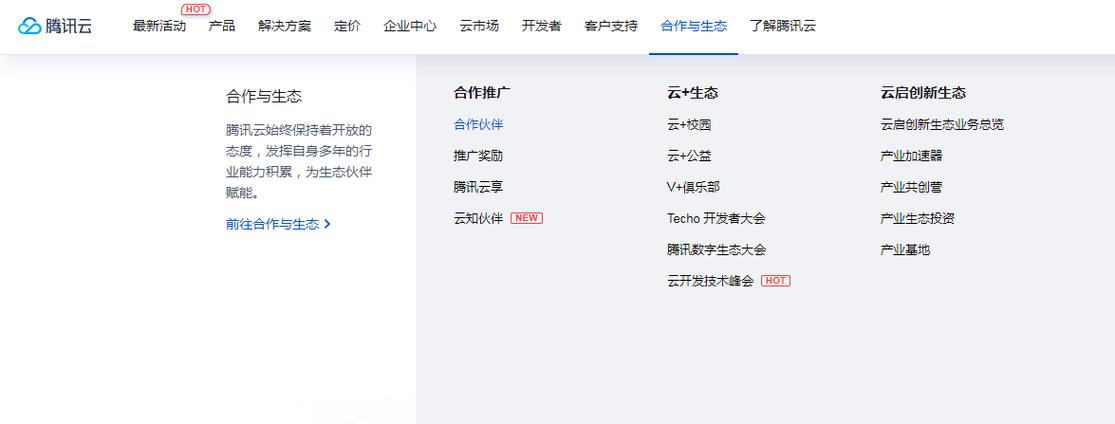The height and width of the screenshot is (424, 1115).
Task: Open the 云开发技术峰会 link
Action: click(710, 281)
